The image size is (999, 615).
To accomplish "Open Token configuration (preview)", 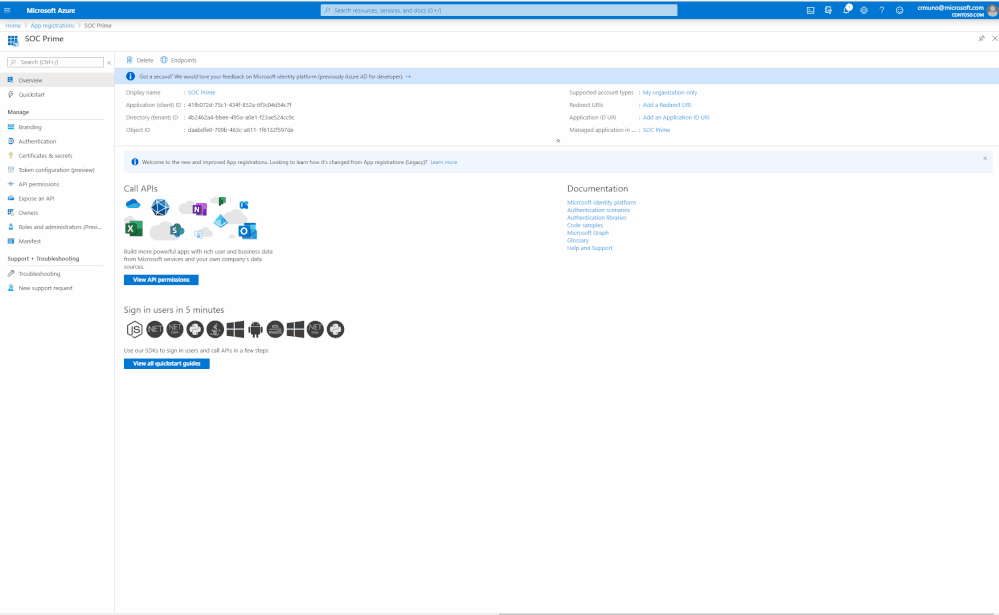I will [57, 170].
